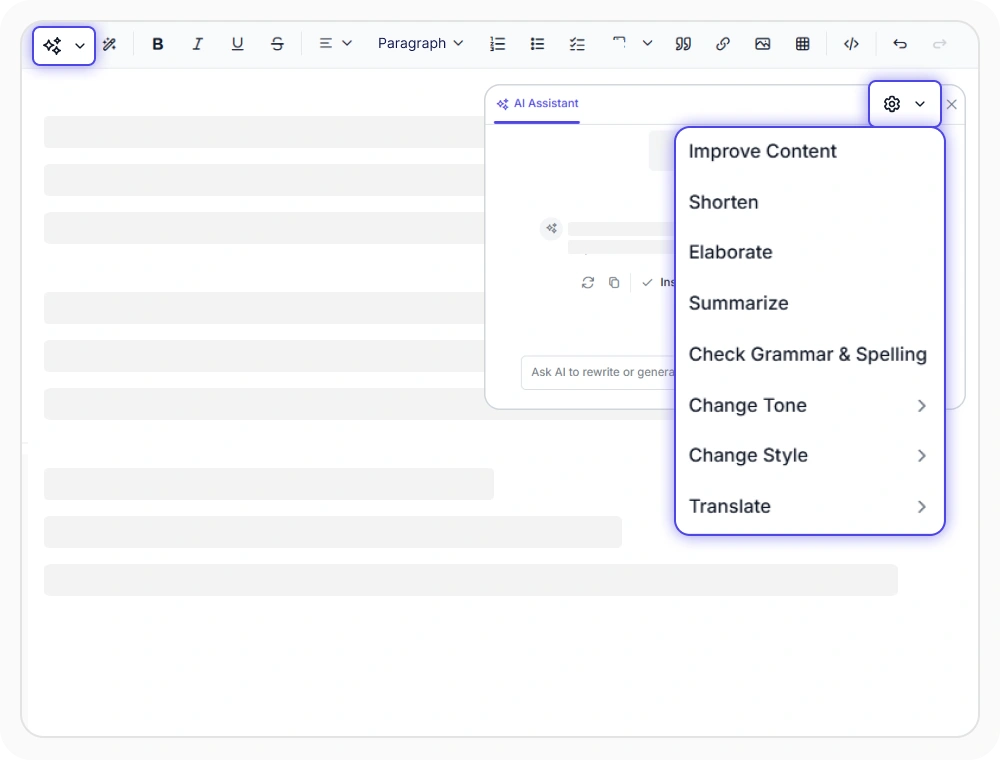Select Improve Content from the menu
Viewport: 1000px width, 760px height.
click(x=809, y=151)
